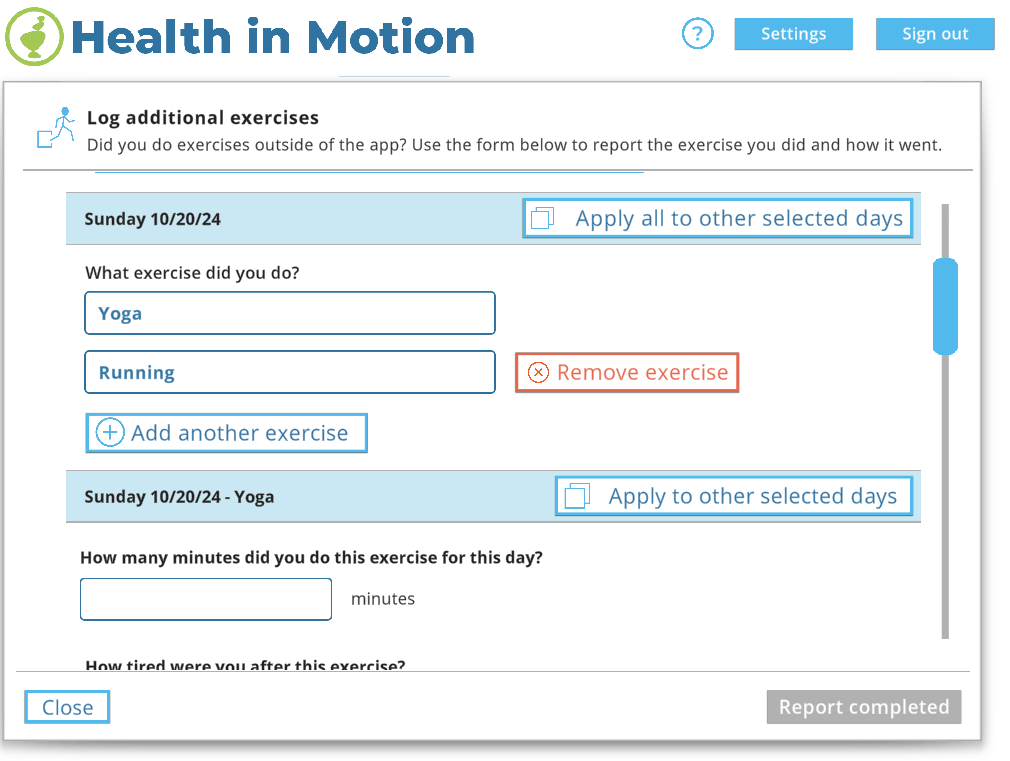Image resolution: width=1010 pixels, height=761 pixels.
Task: Click the copy icon in the Yoga section's Apply button
Action: point(576,496)
